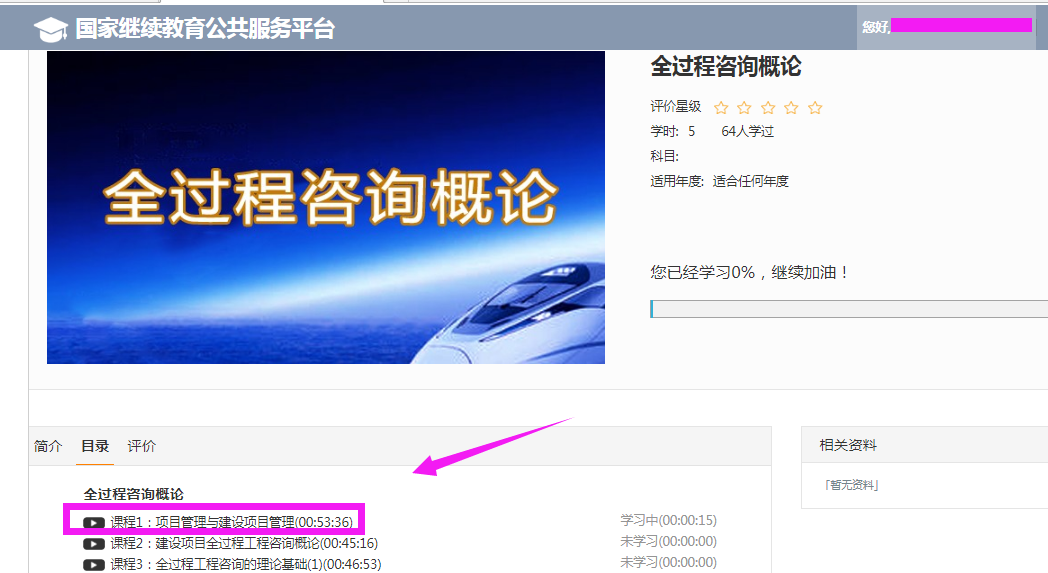
Task: Select the third rating star
Action: [768, 108]
